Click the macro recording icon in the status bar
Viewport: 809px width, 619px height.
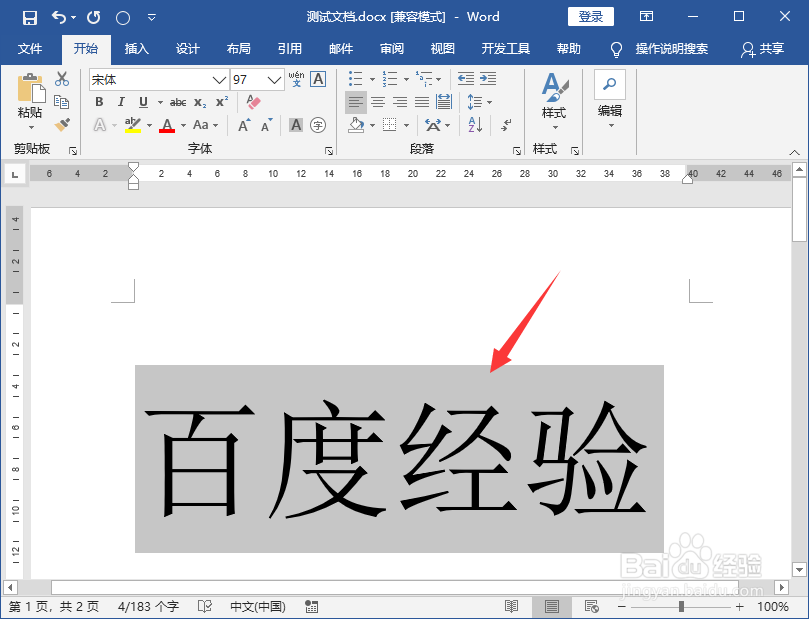pyautogui.click(x=311, y=606)
